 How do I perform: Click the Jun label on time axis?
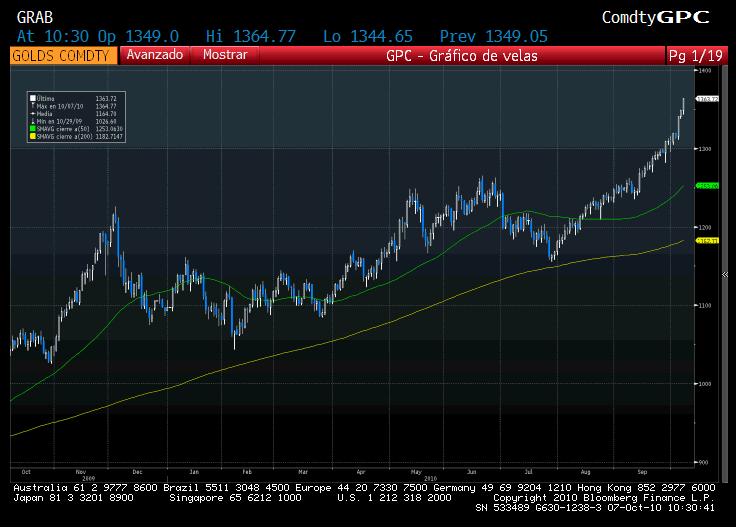pyautogui.click(x=472, y=472)
